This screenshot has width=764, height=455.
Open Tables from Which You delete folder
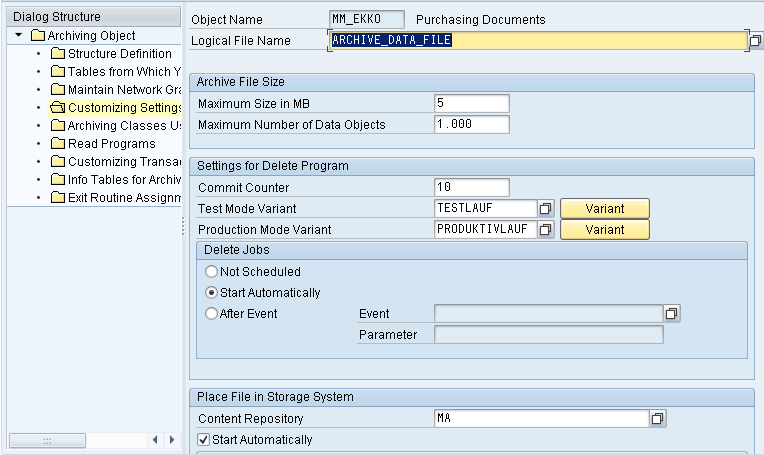(124, 72)
